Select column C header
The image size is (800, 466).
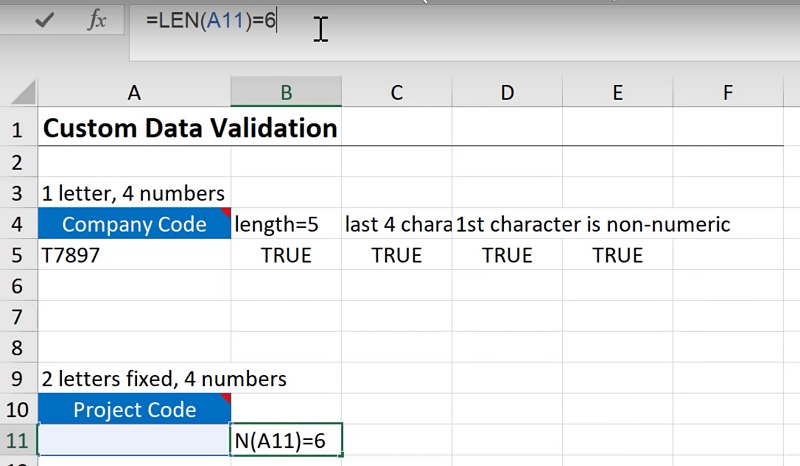pyautogui.click(x=396, y=93)
